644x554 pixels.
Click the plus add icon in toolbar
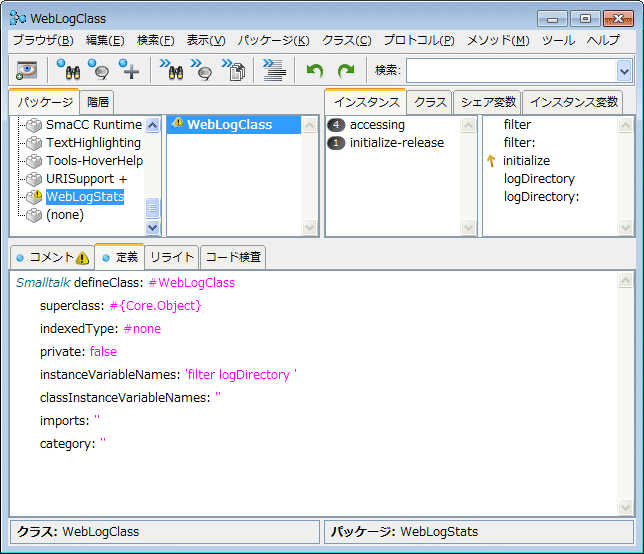point(129,70)
